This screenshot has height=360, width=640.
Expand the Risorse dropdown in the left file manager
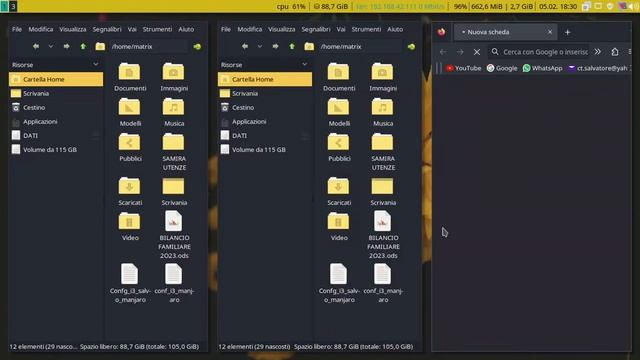[x=96, y=64]
